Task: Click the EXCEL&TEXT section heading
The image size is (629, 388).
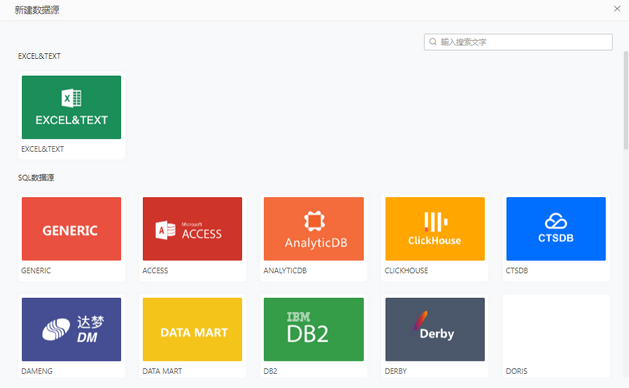Action: pyautogui.click(x=39, y=56)
